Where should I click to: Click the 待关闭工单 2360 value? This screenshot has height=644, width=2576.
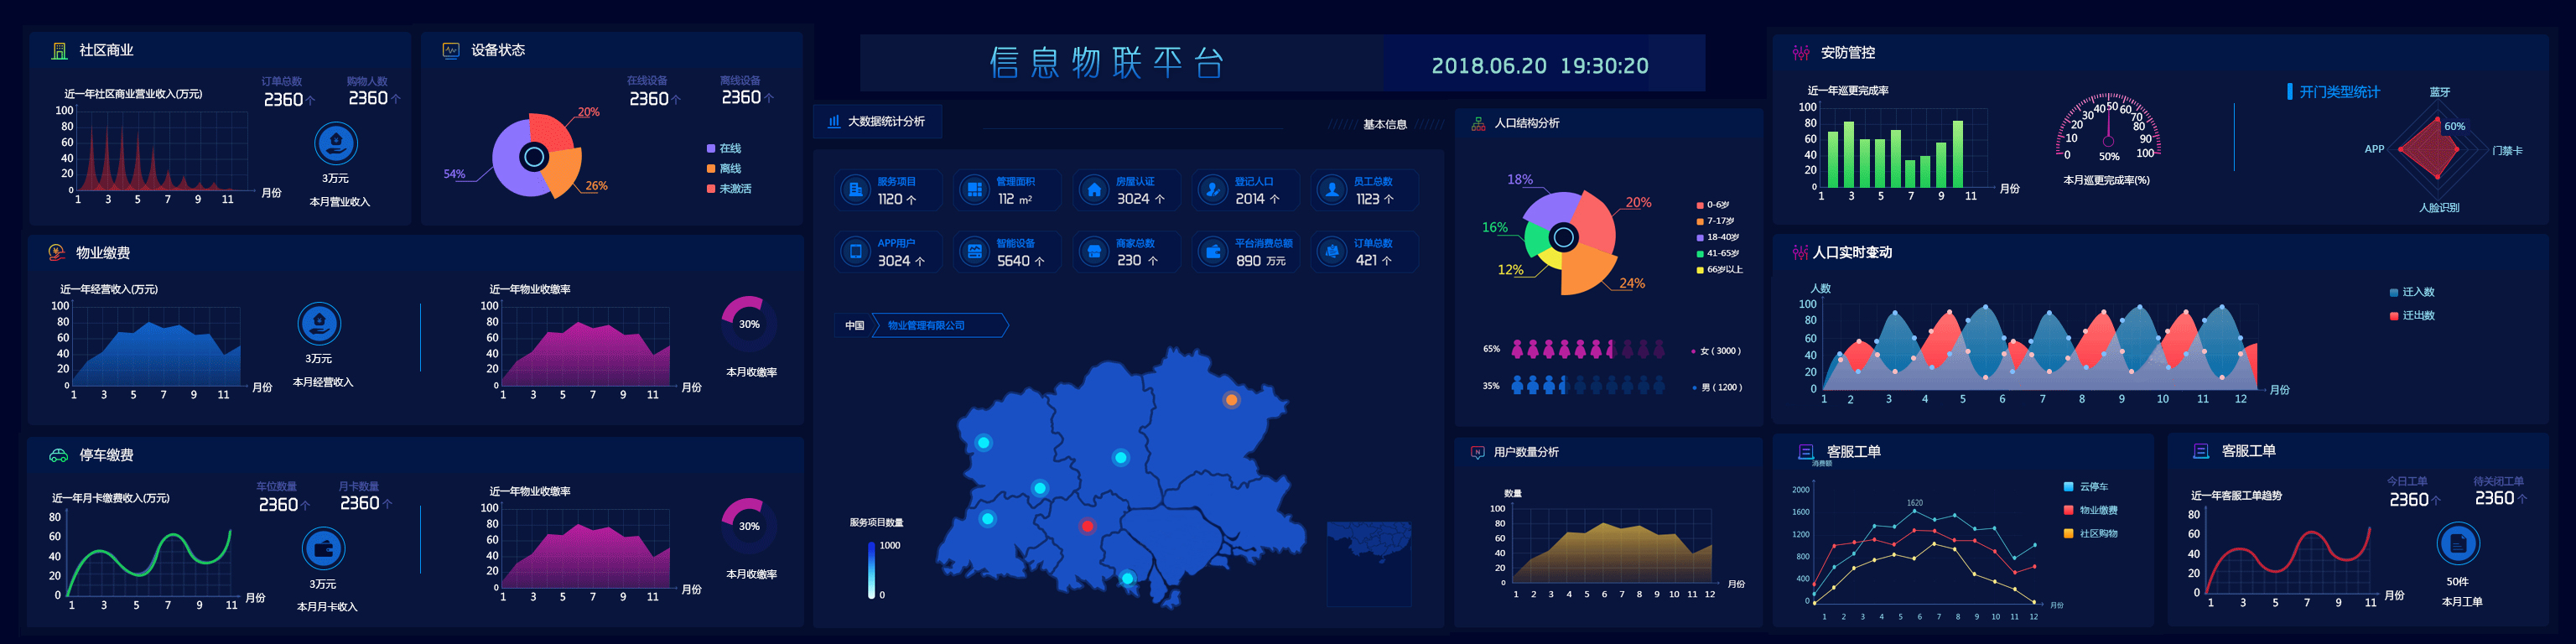[x=2494, y=499]
